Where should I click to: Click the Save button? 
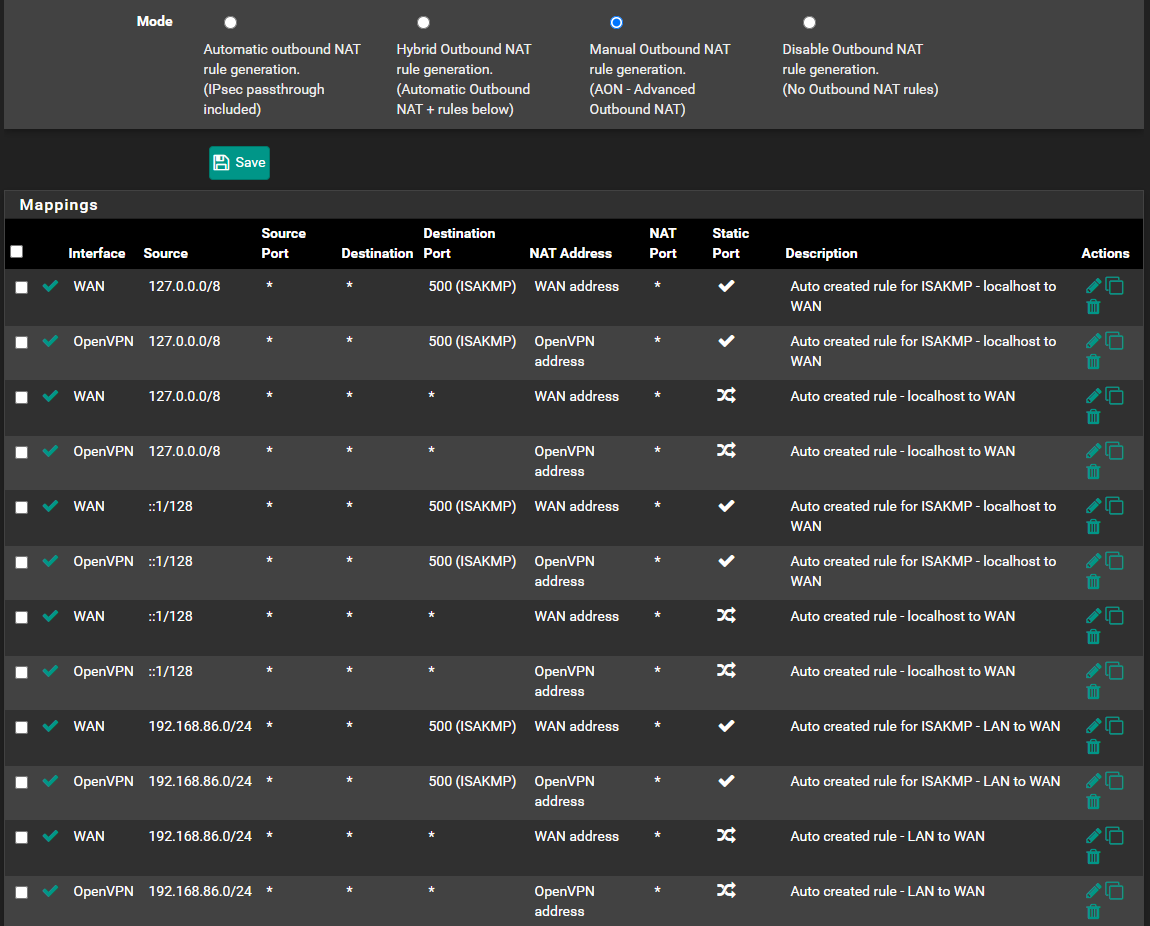239,163
